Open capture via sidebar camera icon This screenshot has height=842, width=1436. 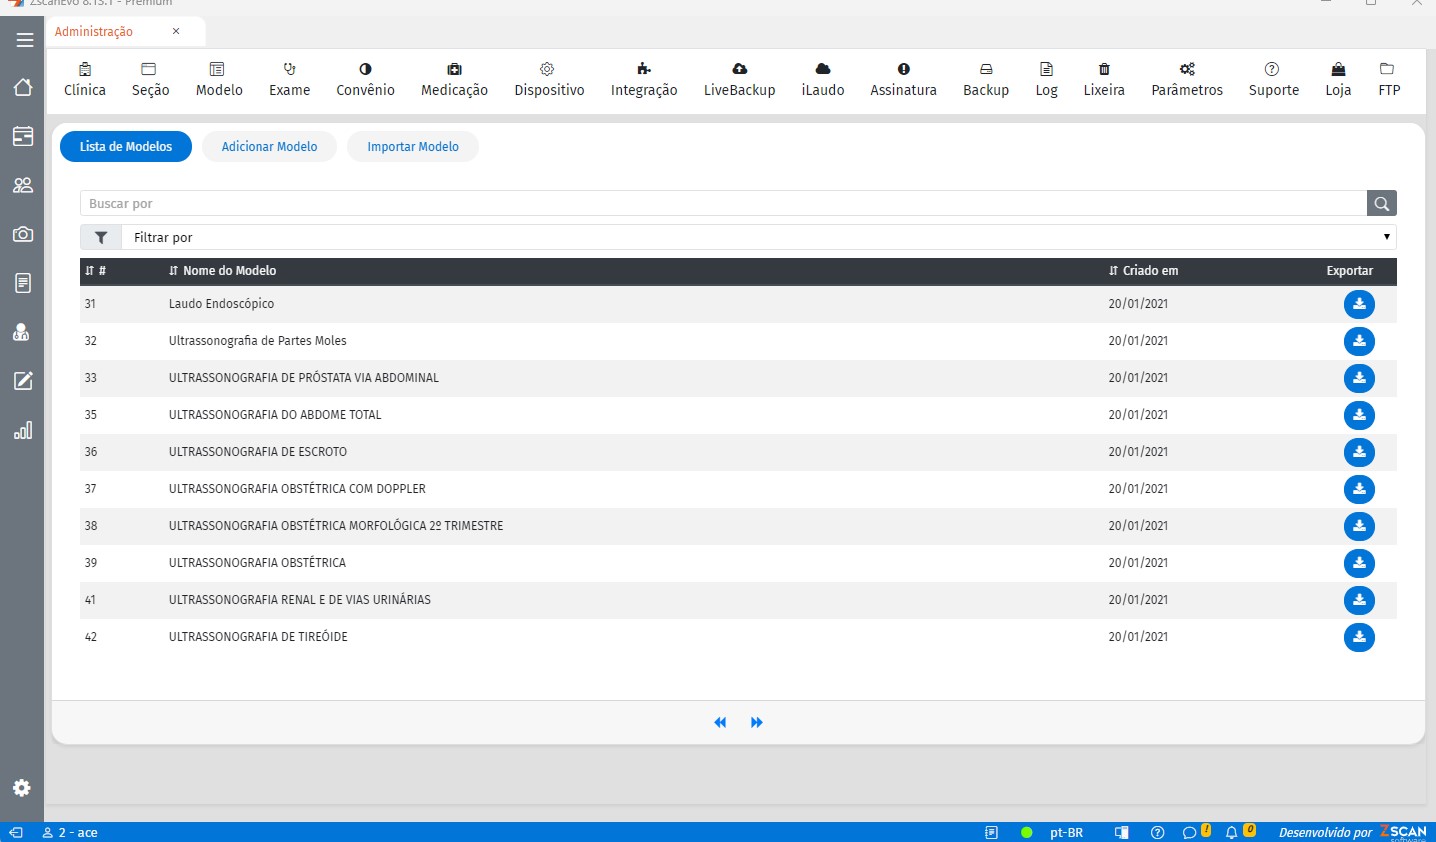pos(23,234)
